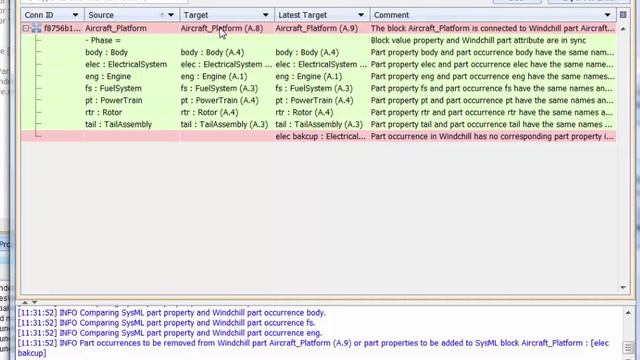Click 'rtr : Rotor (A.4)' in Target column

click(x=209, y=112)
